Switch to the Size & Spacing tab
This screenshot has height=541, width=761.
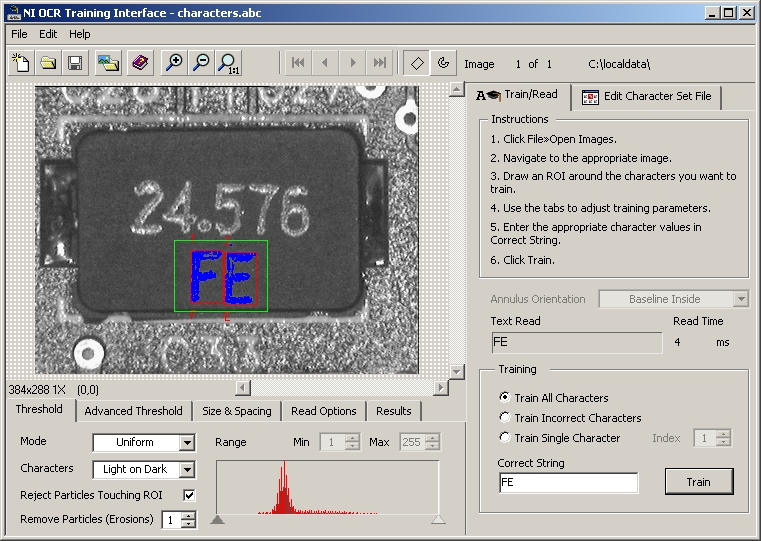(x=237, y=411)
